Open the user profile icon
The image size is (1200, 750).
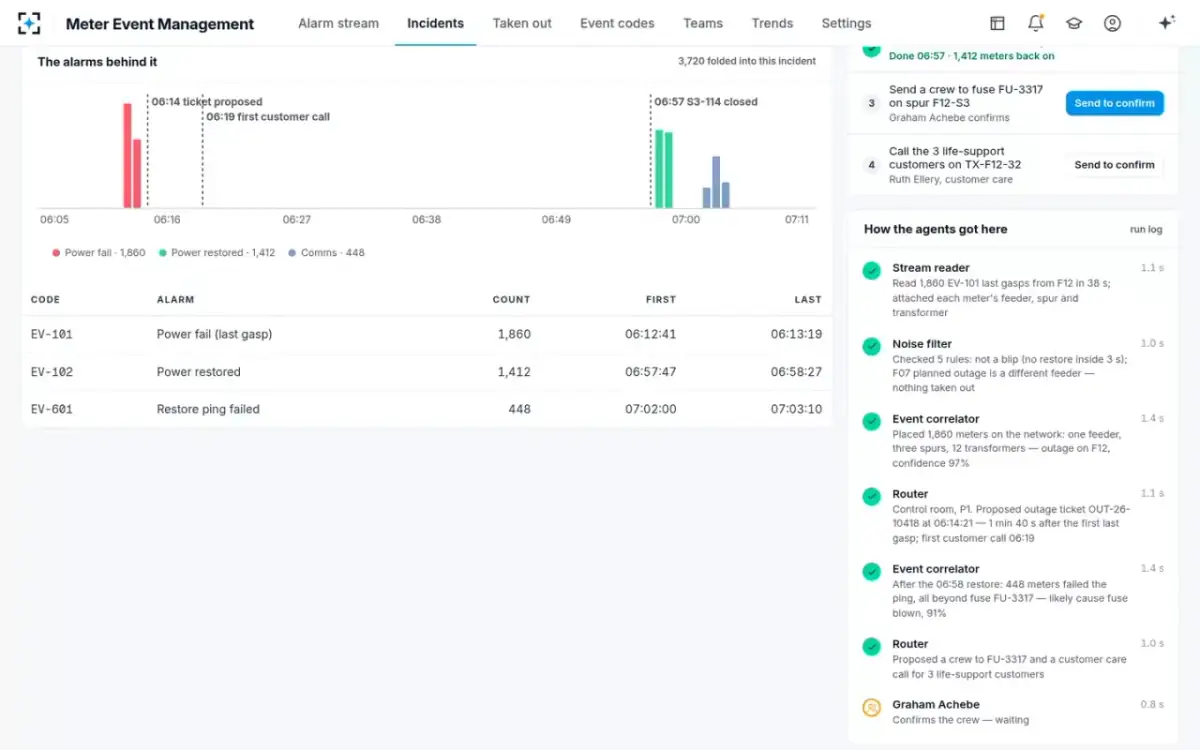point(1112,23)
